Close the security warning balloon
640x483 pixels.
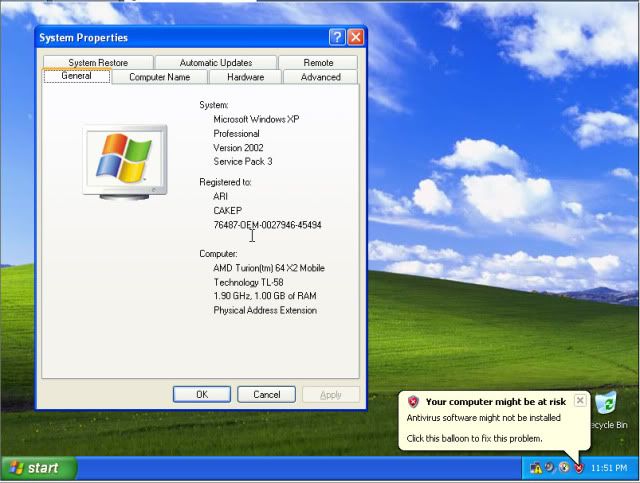[580, 401]
